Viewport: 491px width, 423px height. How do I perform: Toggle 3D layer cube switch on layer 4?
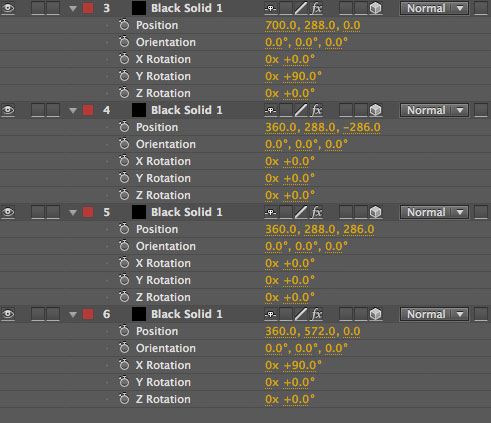376,110
